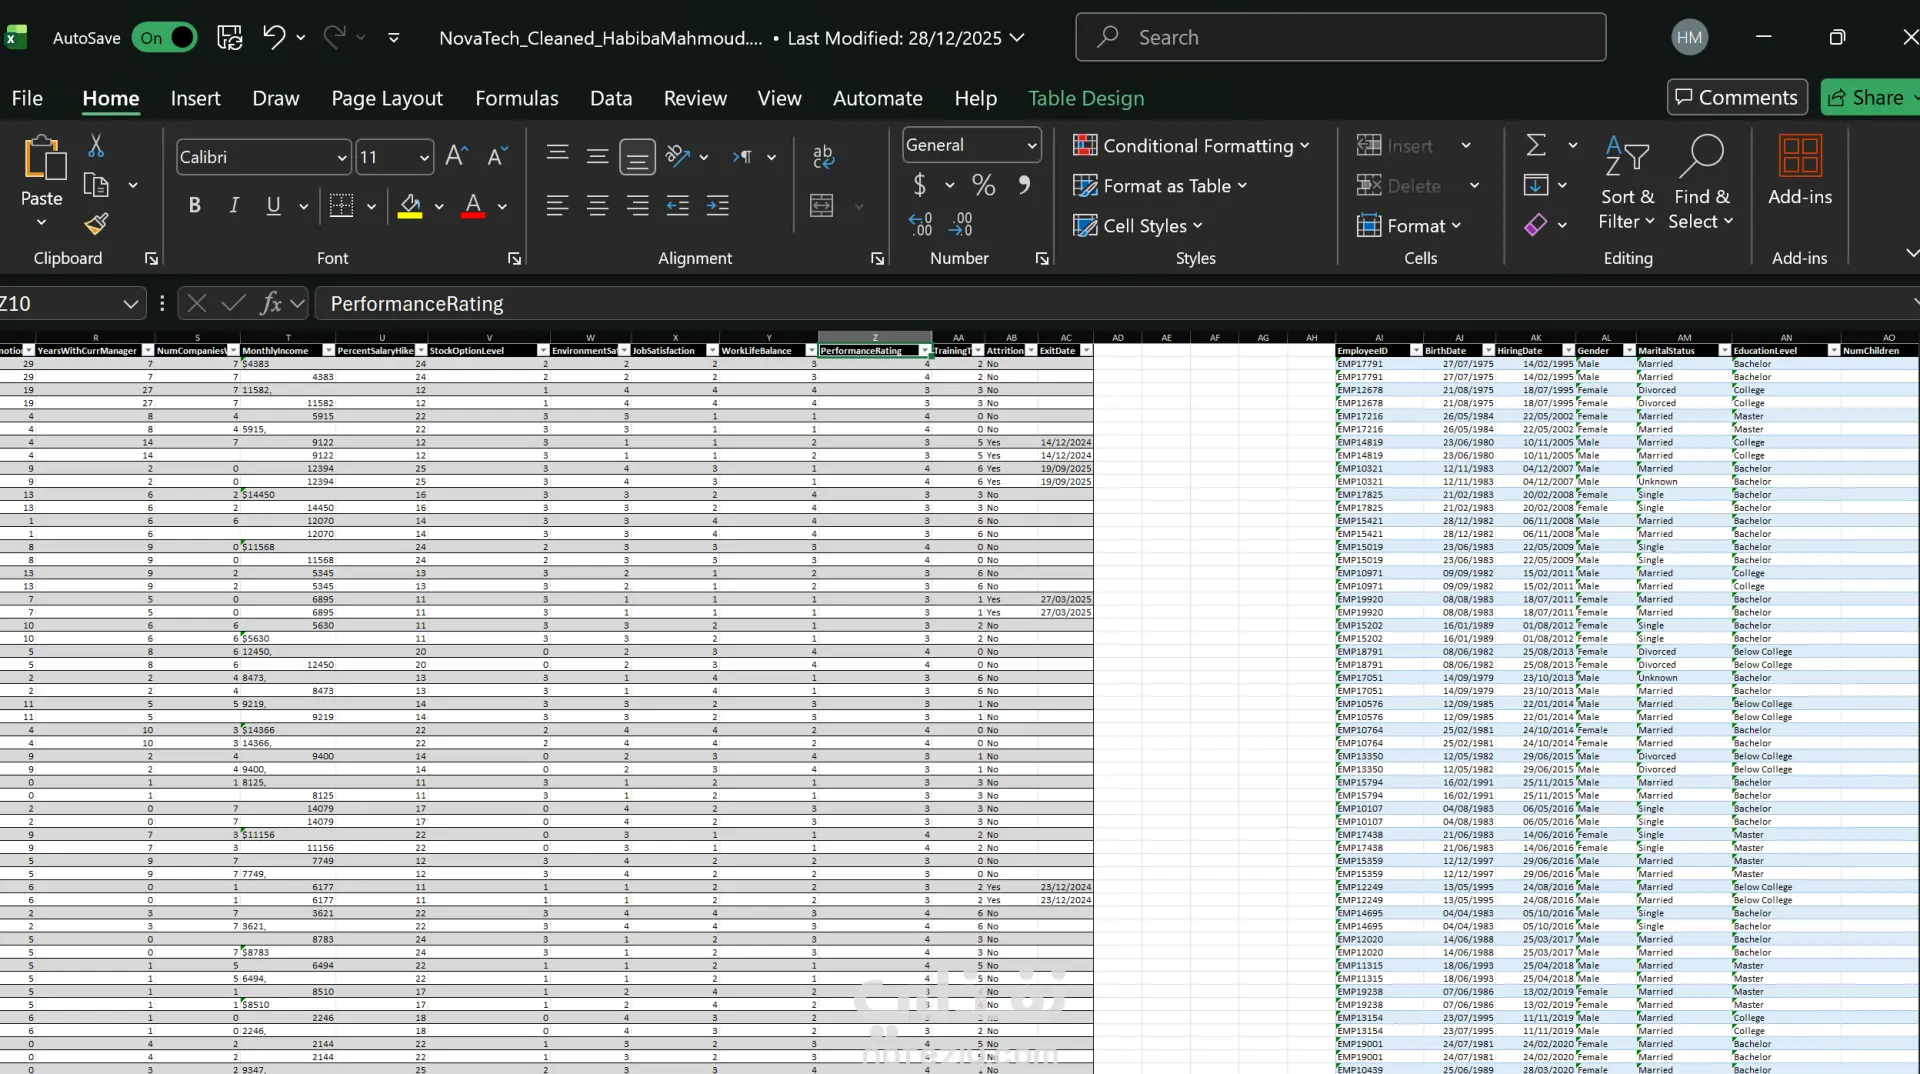Open Conditional Formatting menu
Screen dimensions: 1920x1074
1190,146
